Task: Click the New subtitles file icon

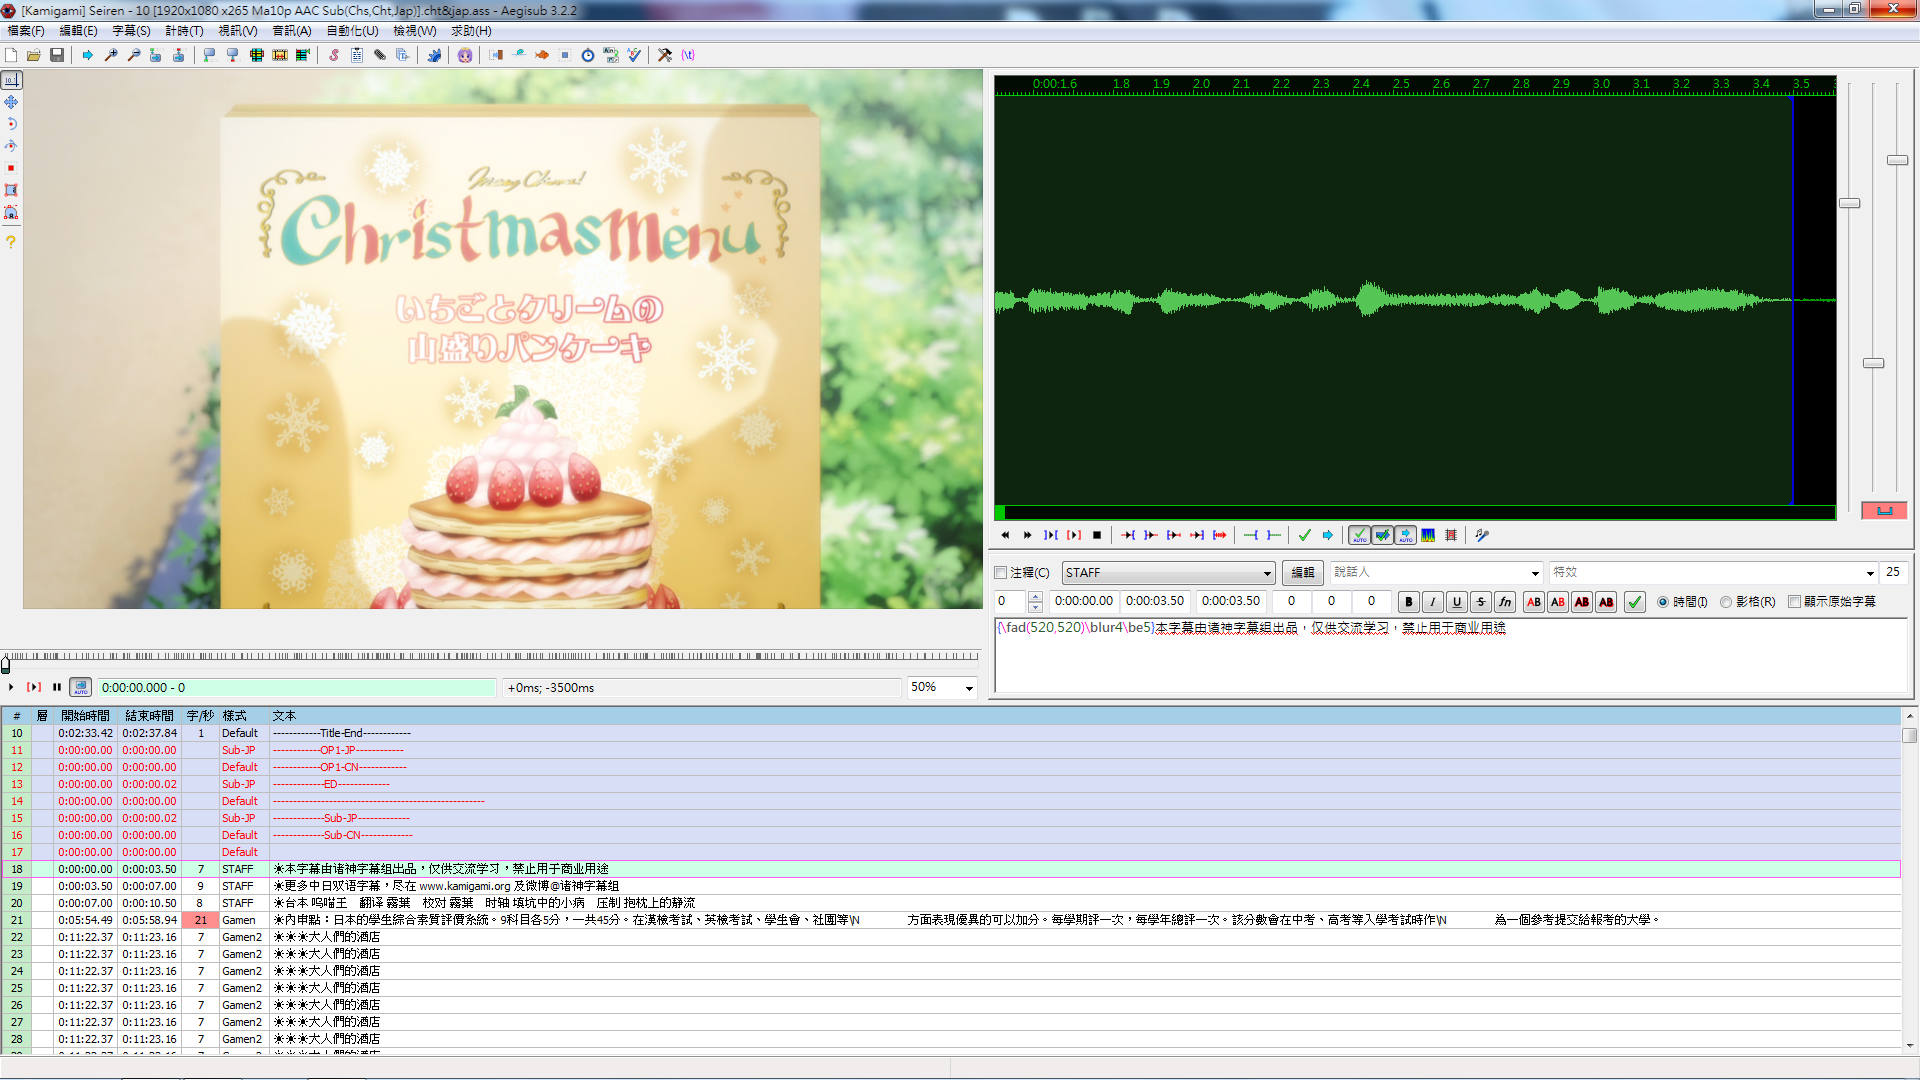Action: pos(11,55)
